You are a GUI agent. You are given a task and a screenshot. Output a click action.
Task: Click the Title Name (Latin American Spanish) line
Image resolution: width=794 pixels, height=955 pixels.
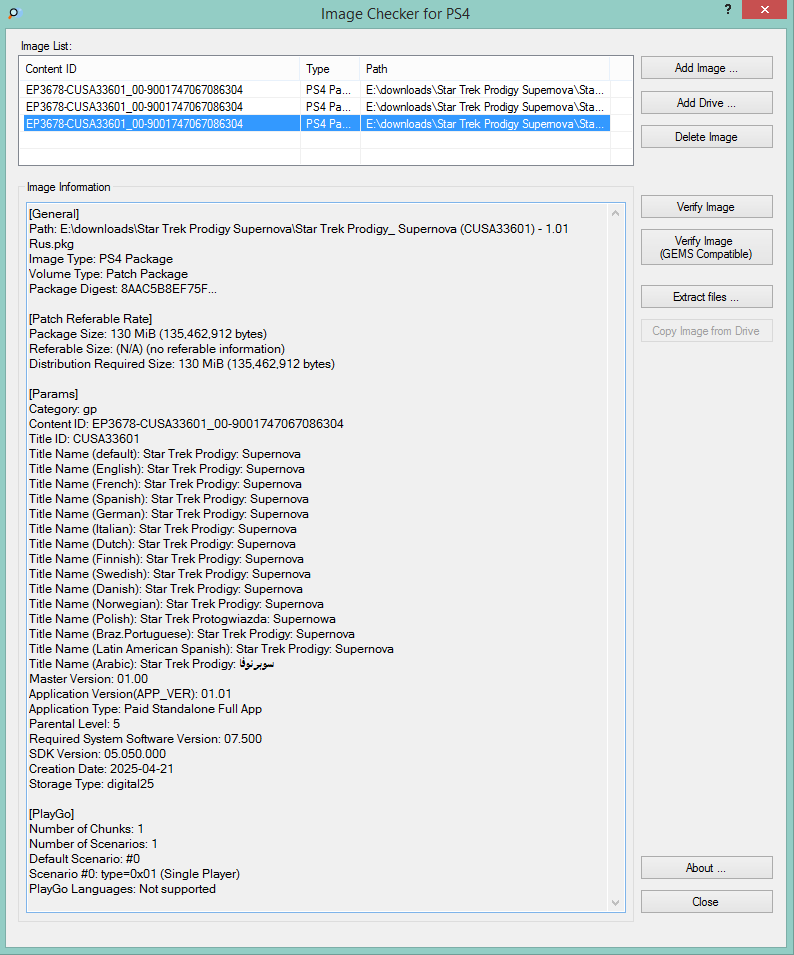pos(211,649)
